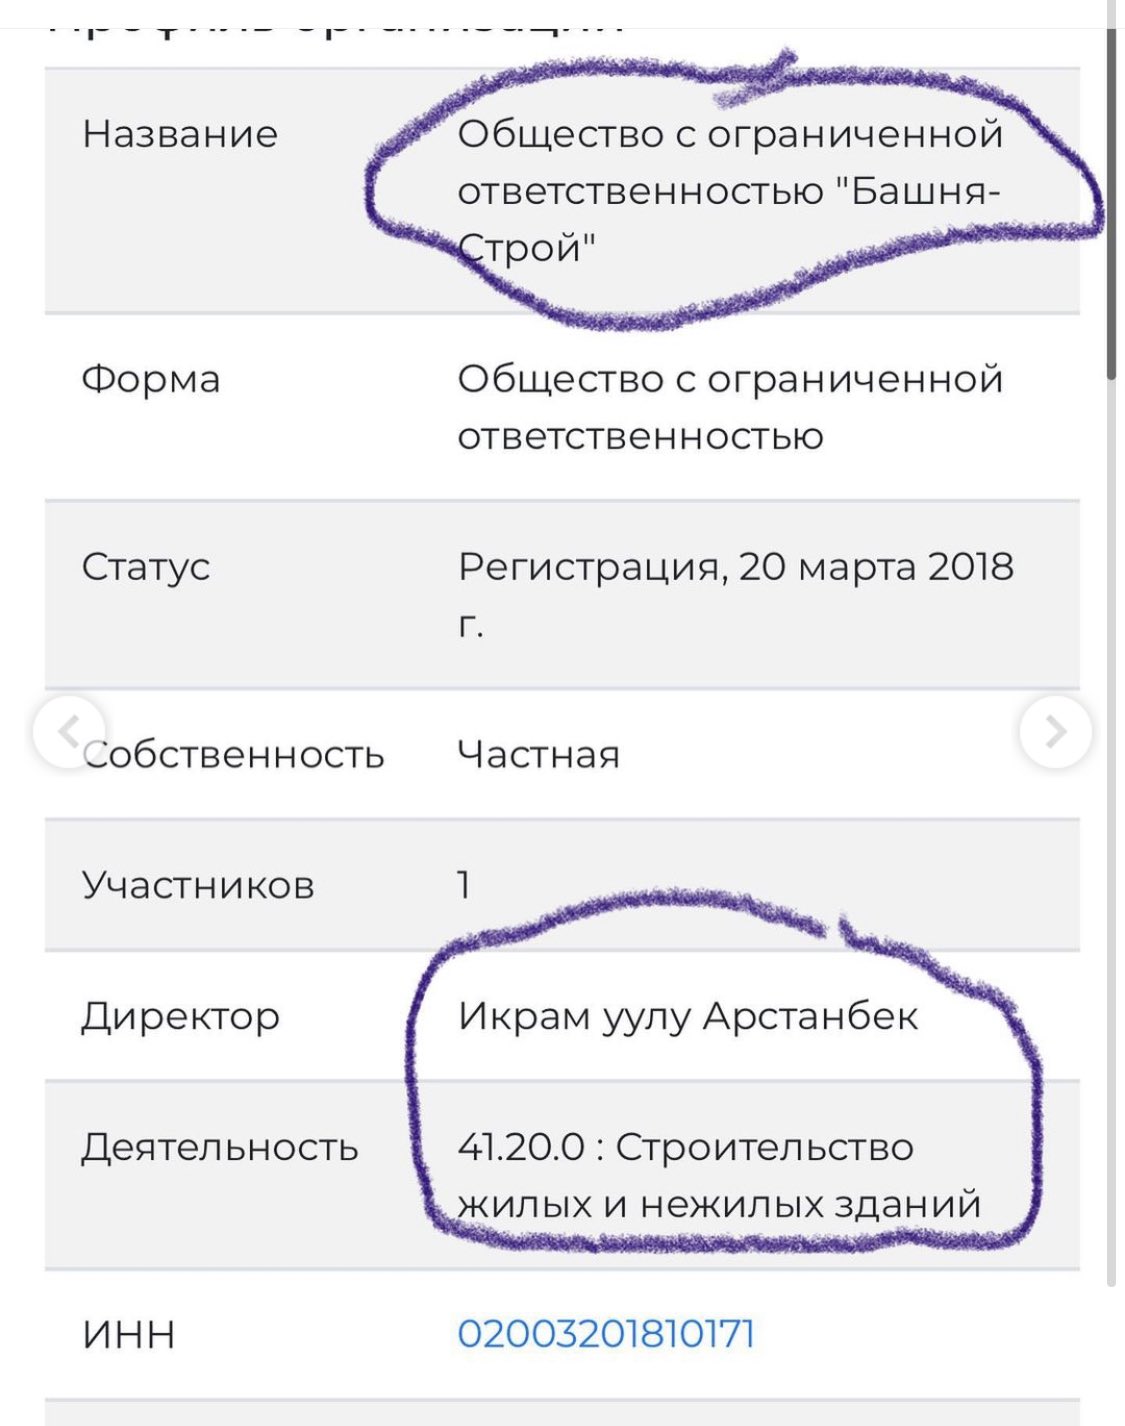This screenshot has width=1125, height=1426.
Task: Click the "ИНН" row label
Action: pos(128,1335)
